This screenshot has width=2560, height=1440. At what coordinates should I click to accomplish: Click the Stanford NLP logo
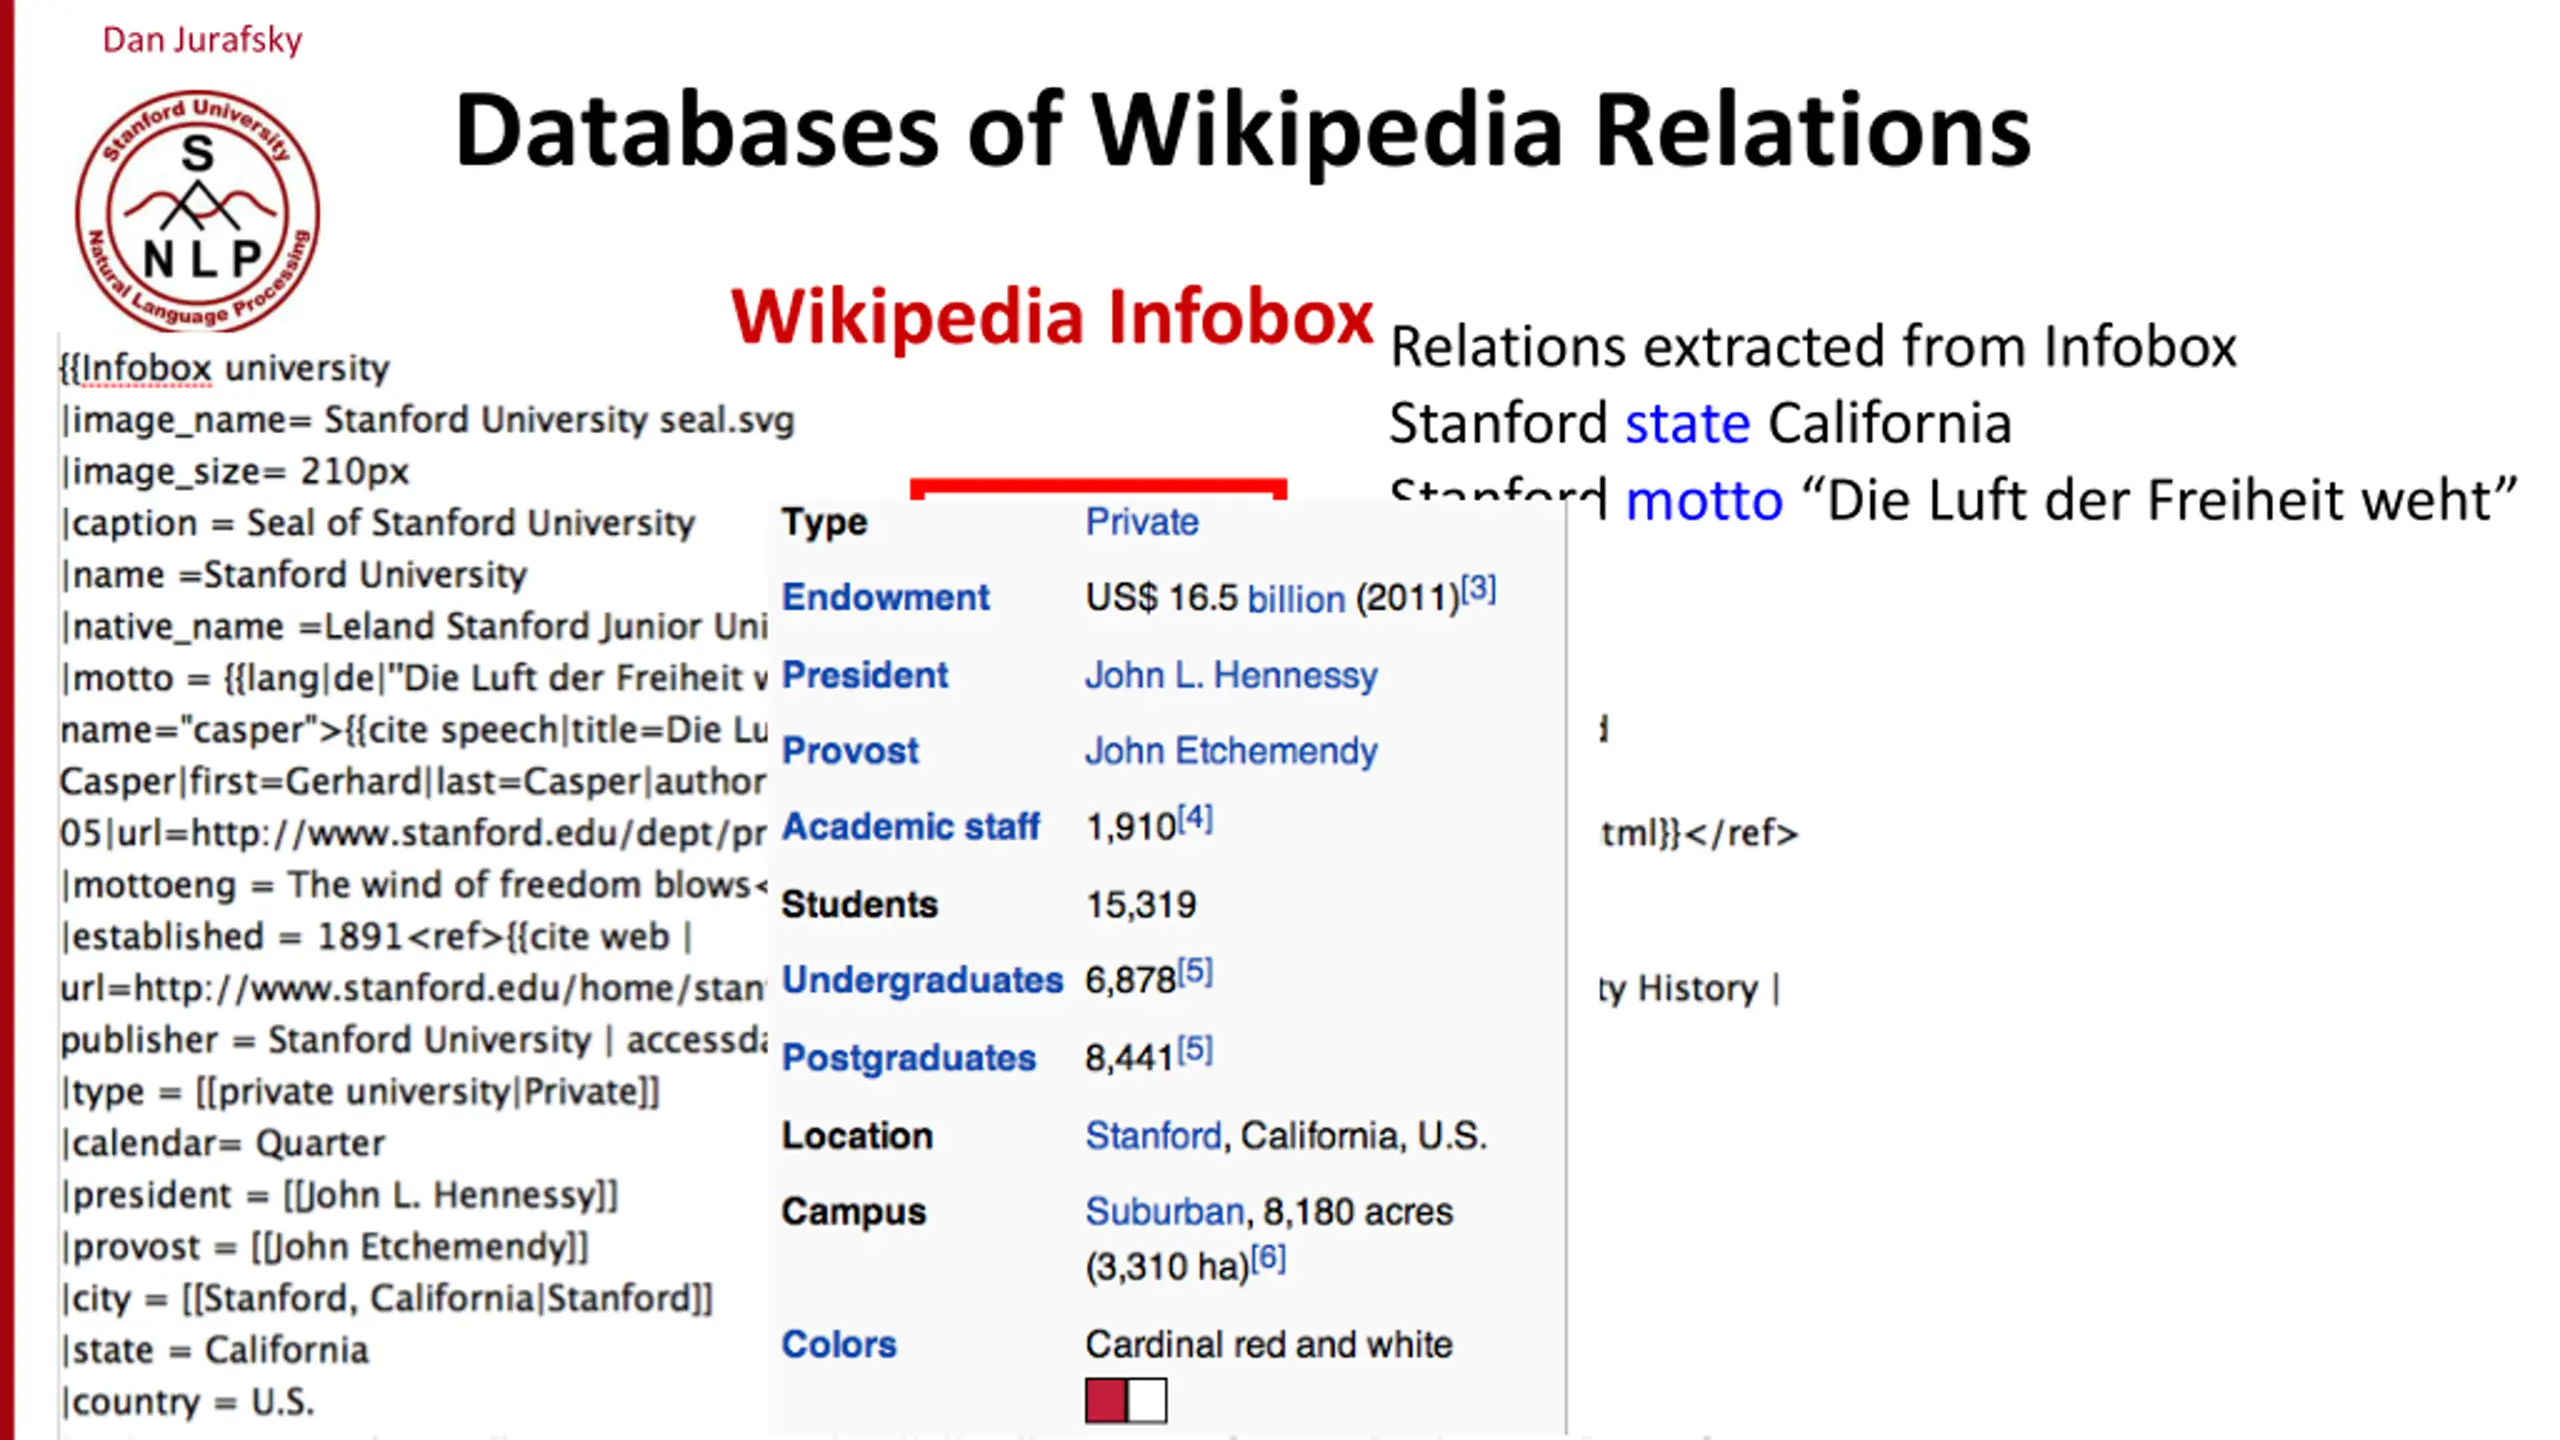(x=197, y=211)
